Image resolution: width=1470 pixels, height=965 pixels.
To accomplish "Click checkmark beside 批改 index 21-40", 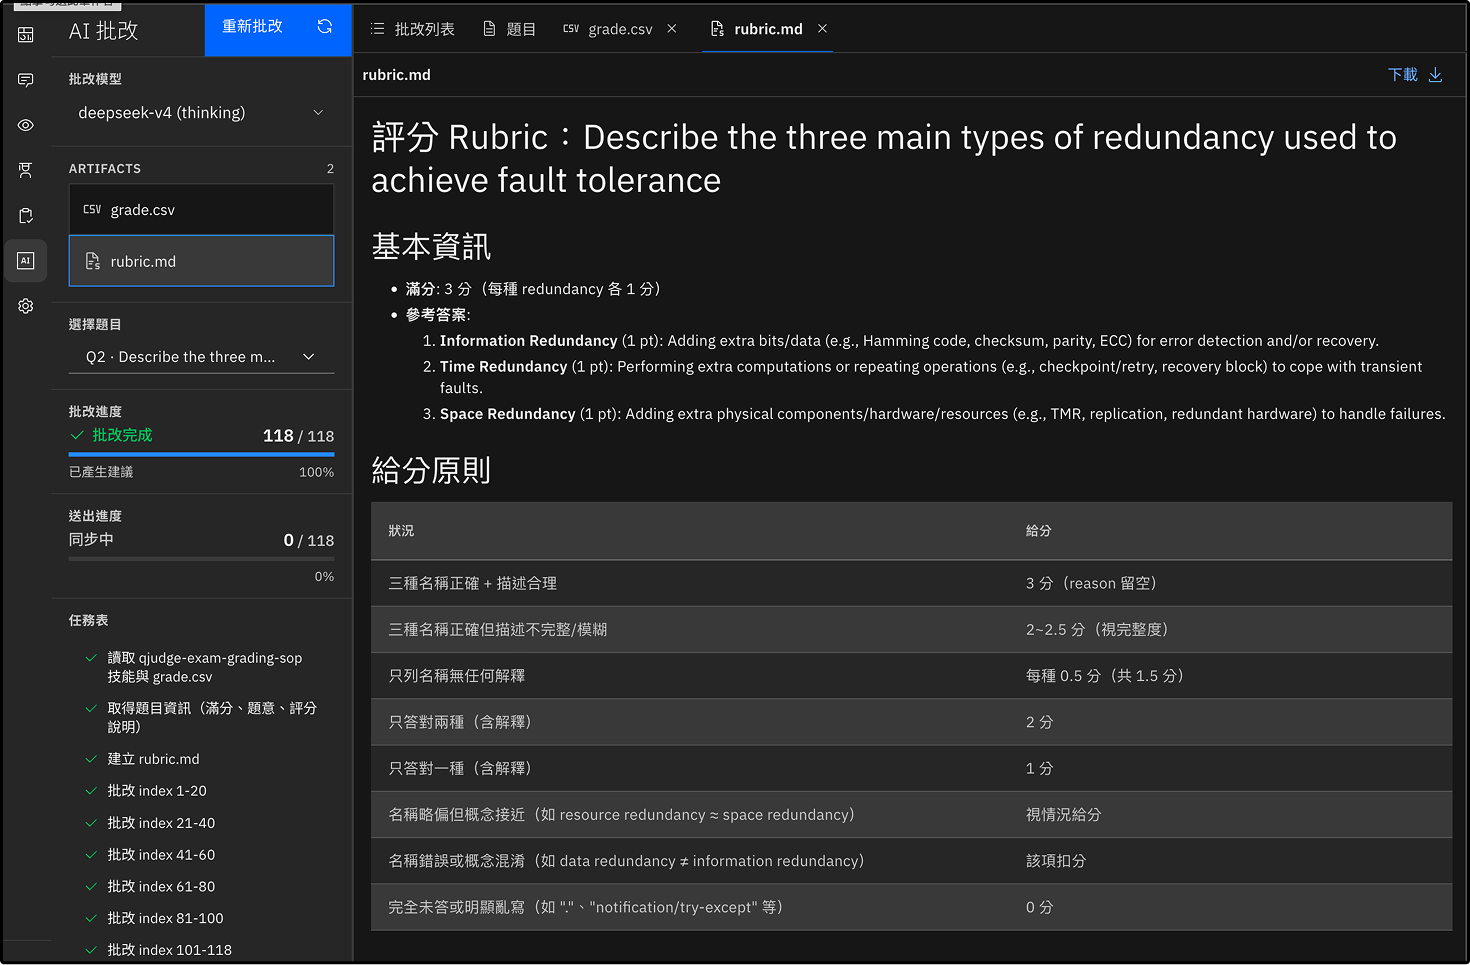I will [91, 823].
